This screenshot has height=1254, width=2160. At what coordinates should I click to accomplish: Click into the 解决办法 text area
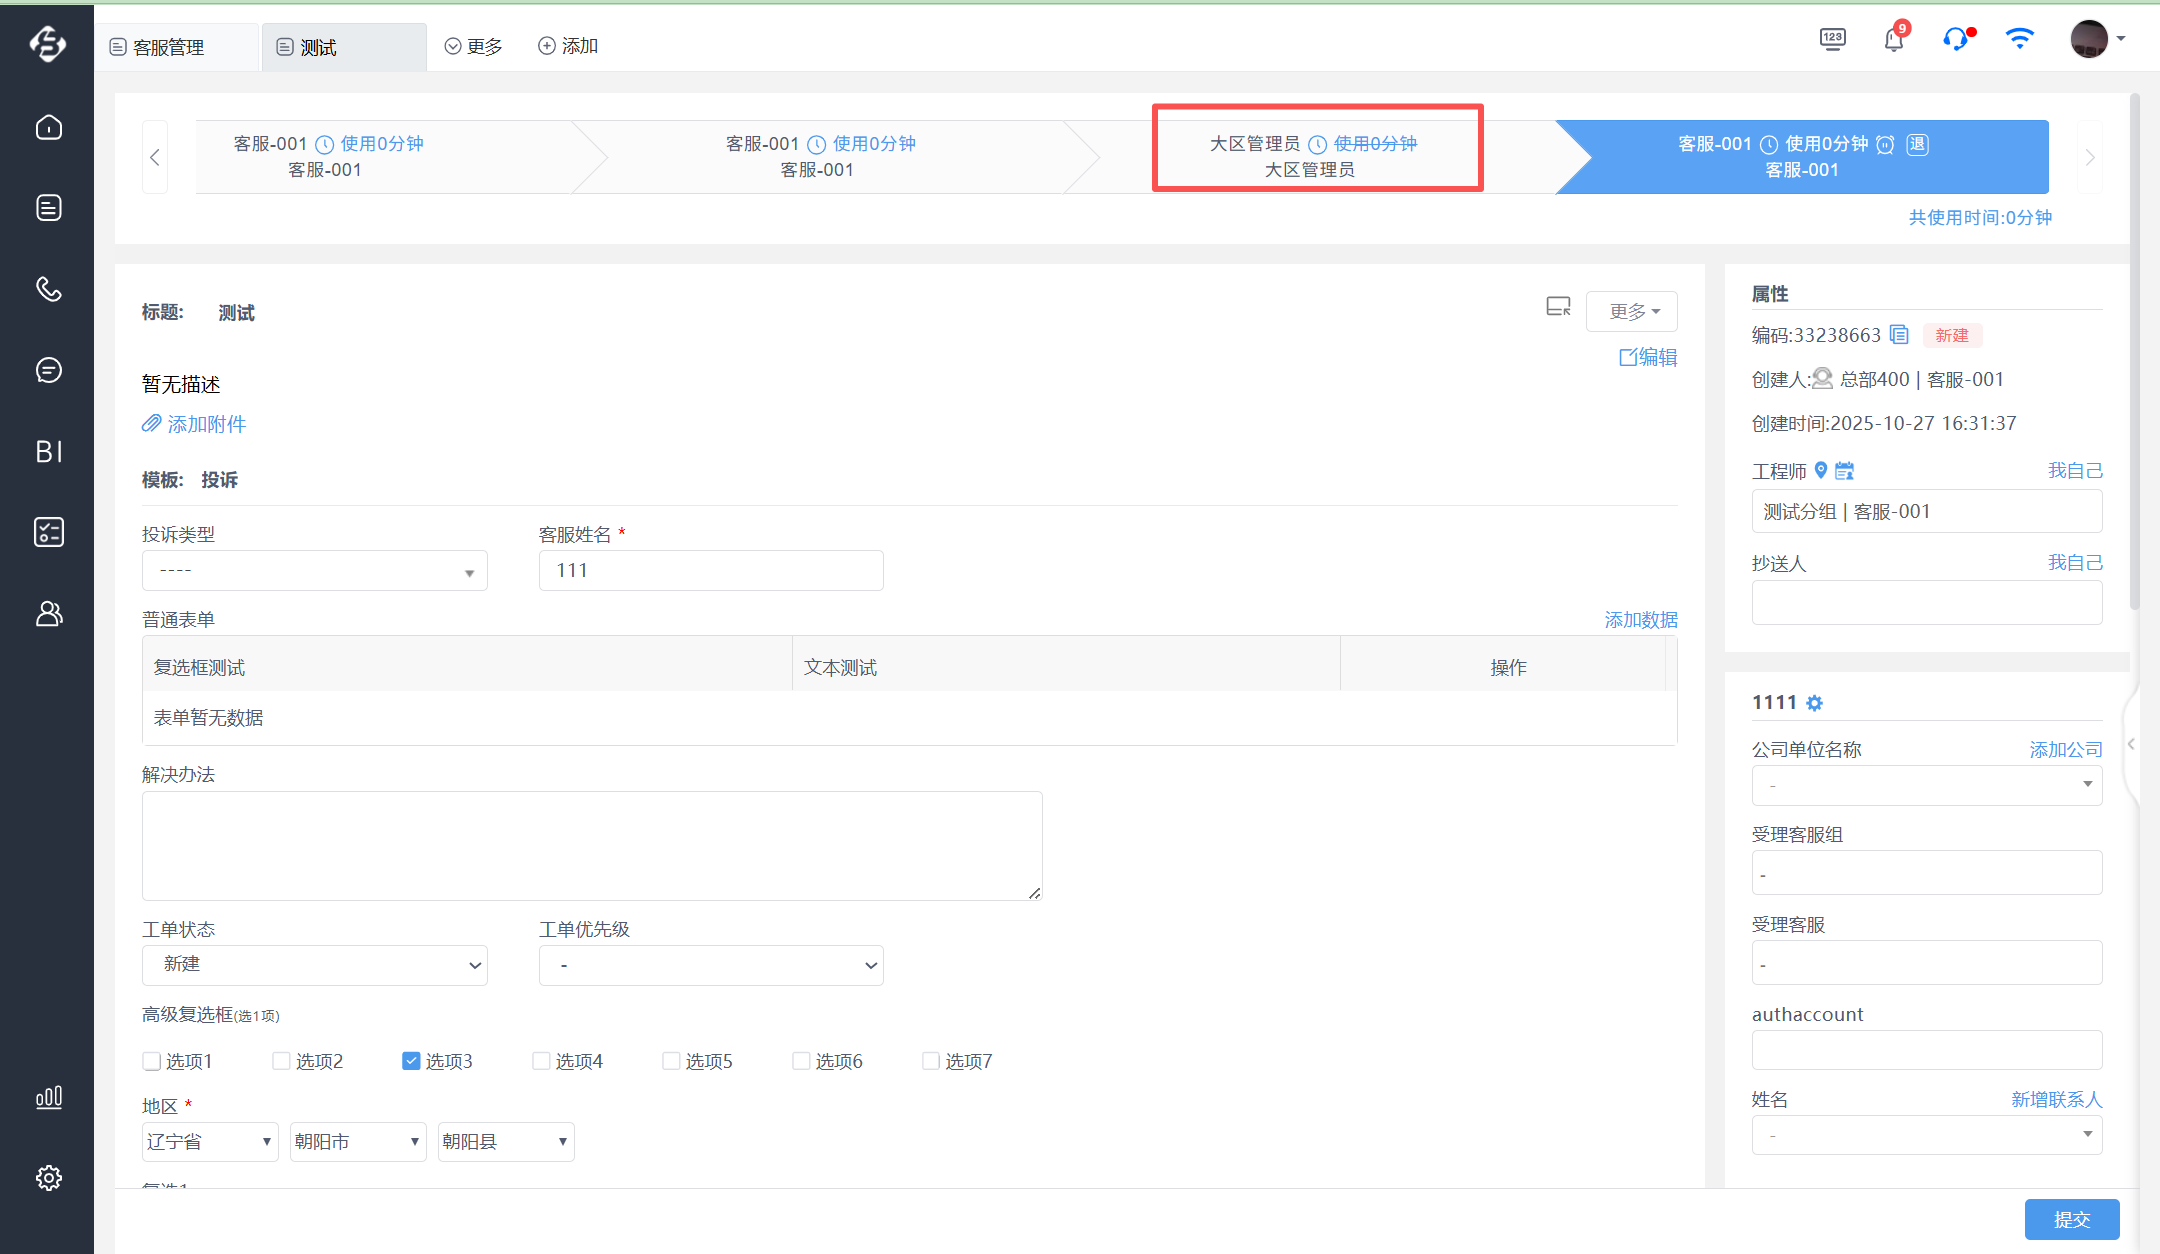click(591, 845)
